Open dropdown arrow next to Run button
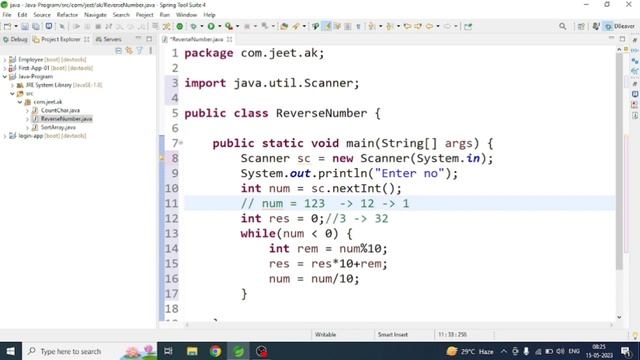The width and height of the screenshot is (640, 360). click(x=220, y=27)
